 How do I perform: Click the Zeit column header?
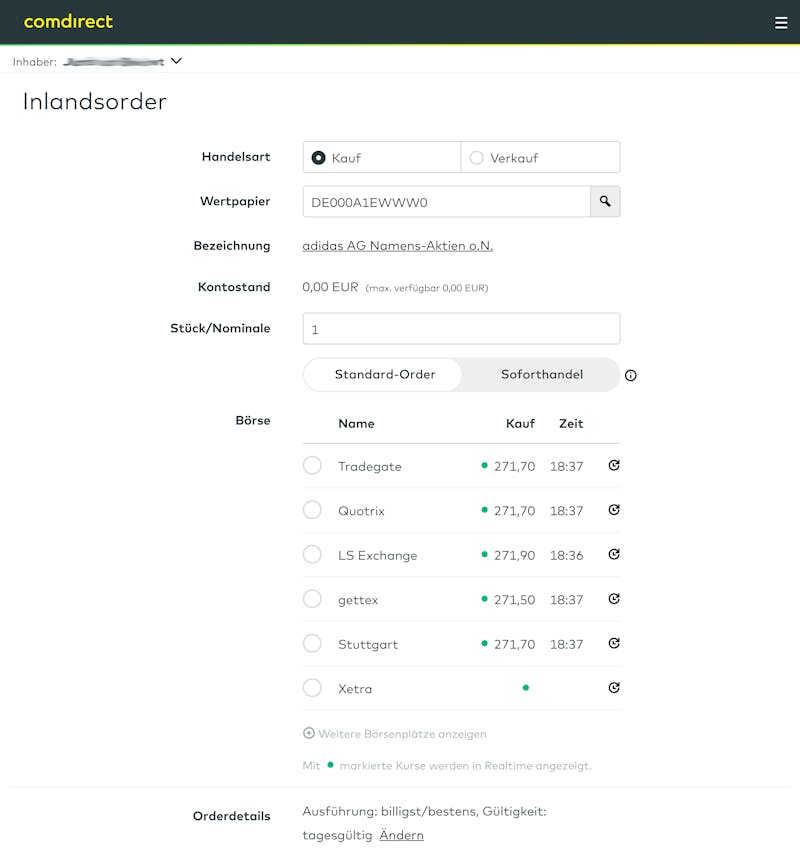click(x=571, y=424)
